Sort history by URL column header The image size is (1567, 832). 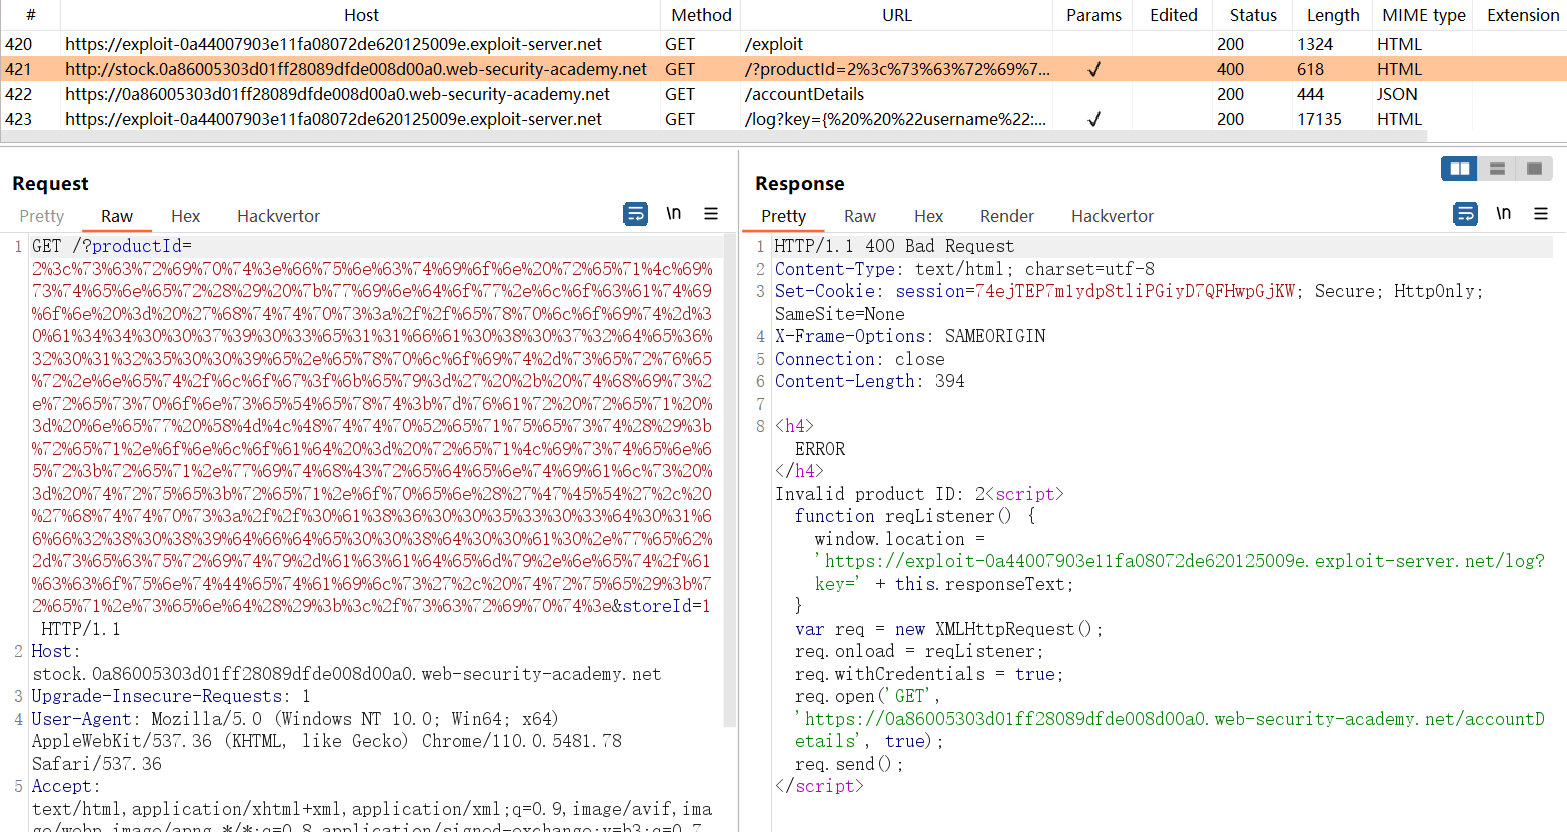[897, 15]
